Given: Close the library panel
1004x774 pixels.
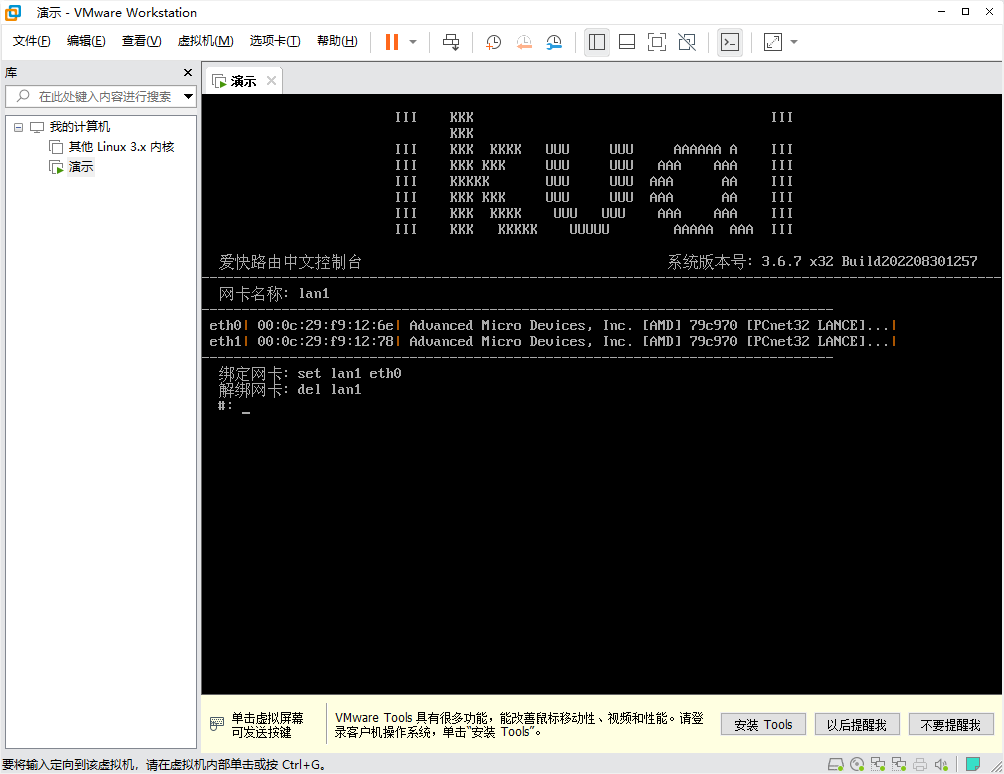Looking at the screenshot, I should pyautogui.click(x=188, y=73).
